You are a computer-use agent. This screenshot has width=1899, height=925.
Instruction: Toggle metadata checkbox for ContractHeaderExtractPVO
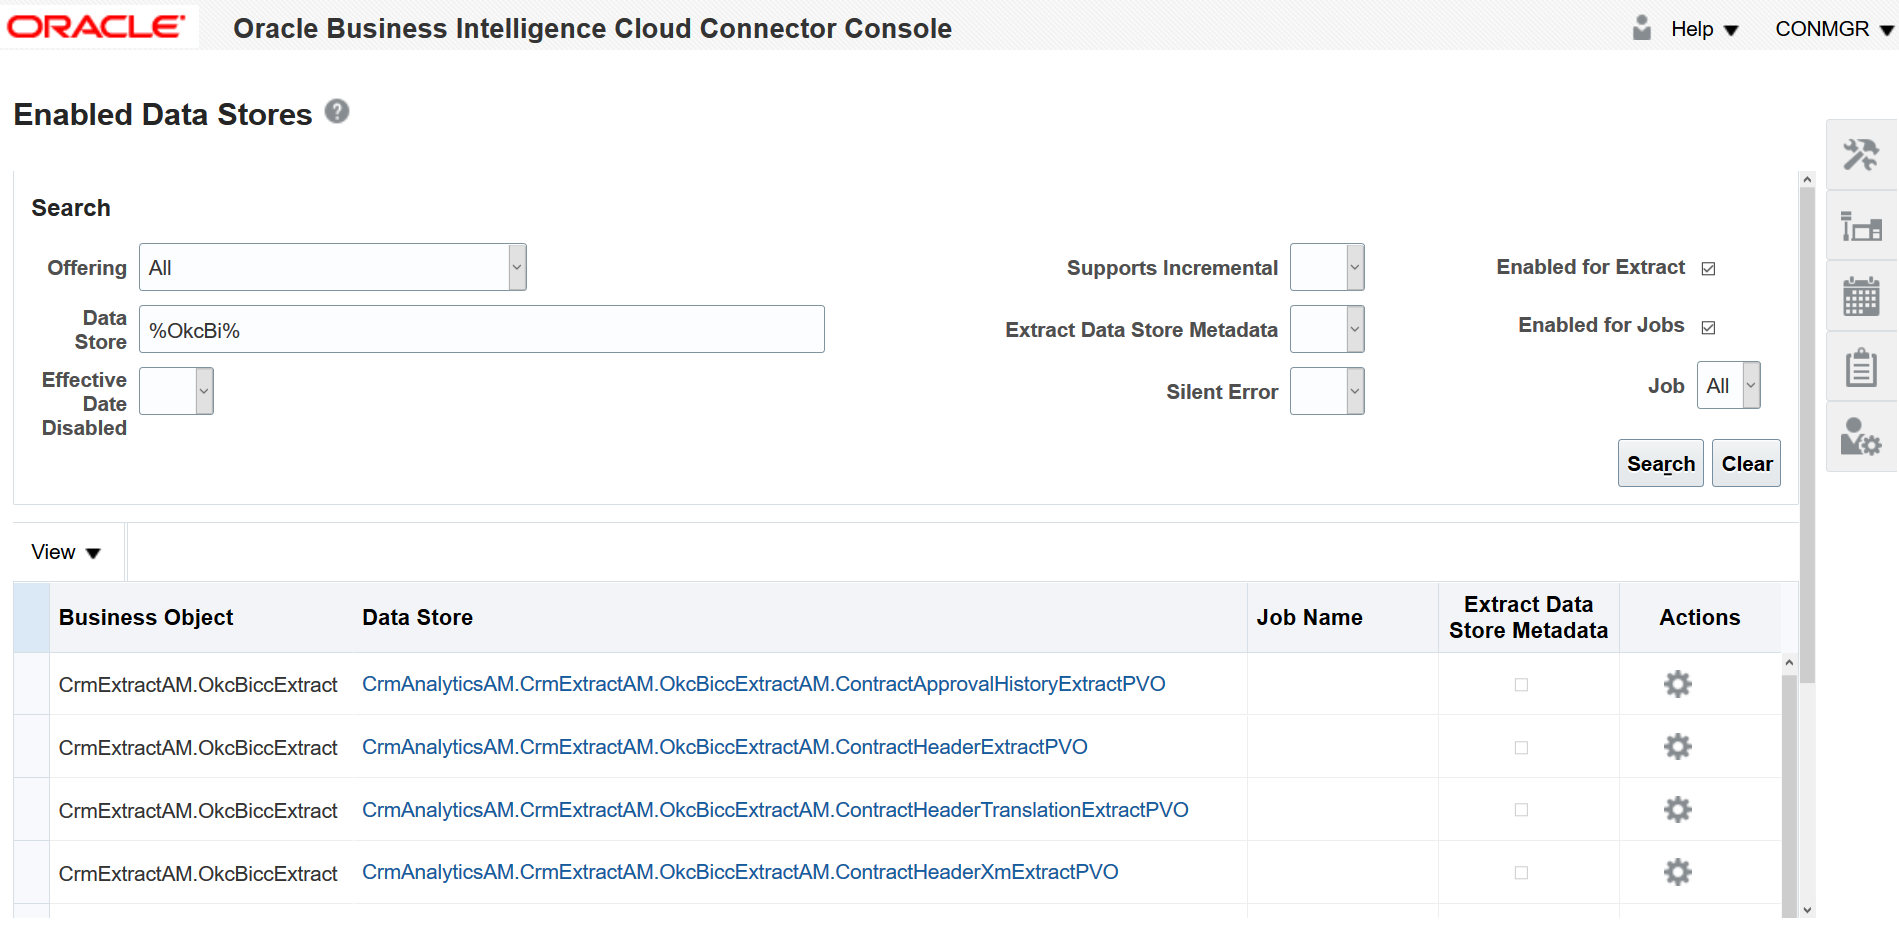coord(1521,748)
